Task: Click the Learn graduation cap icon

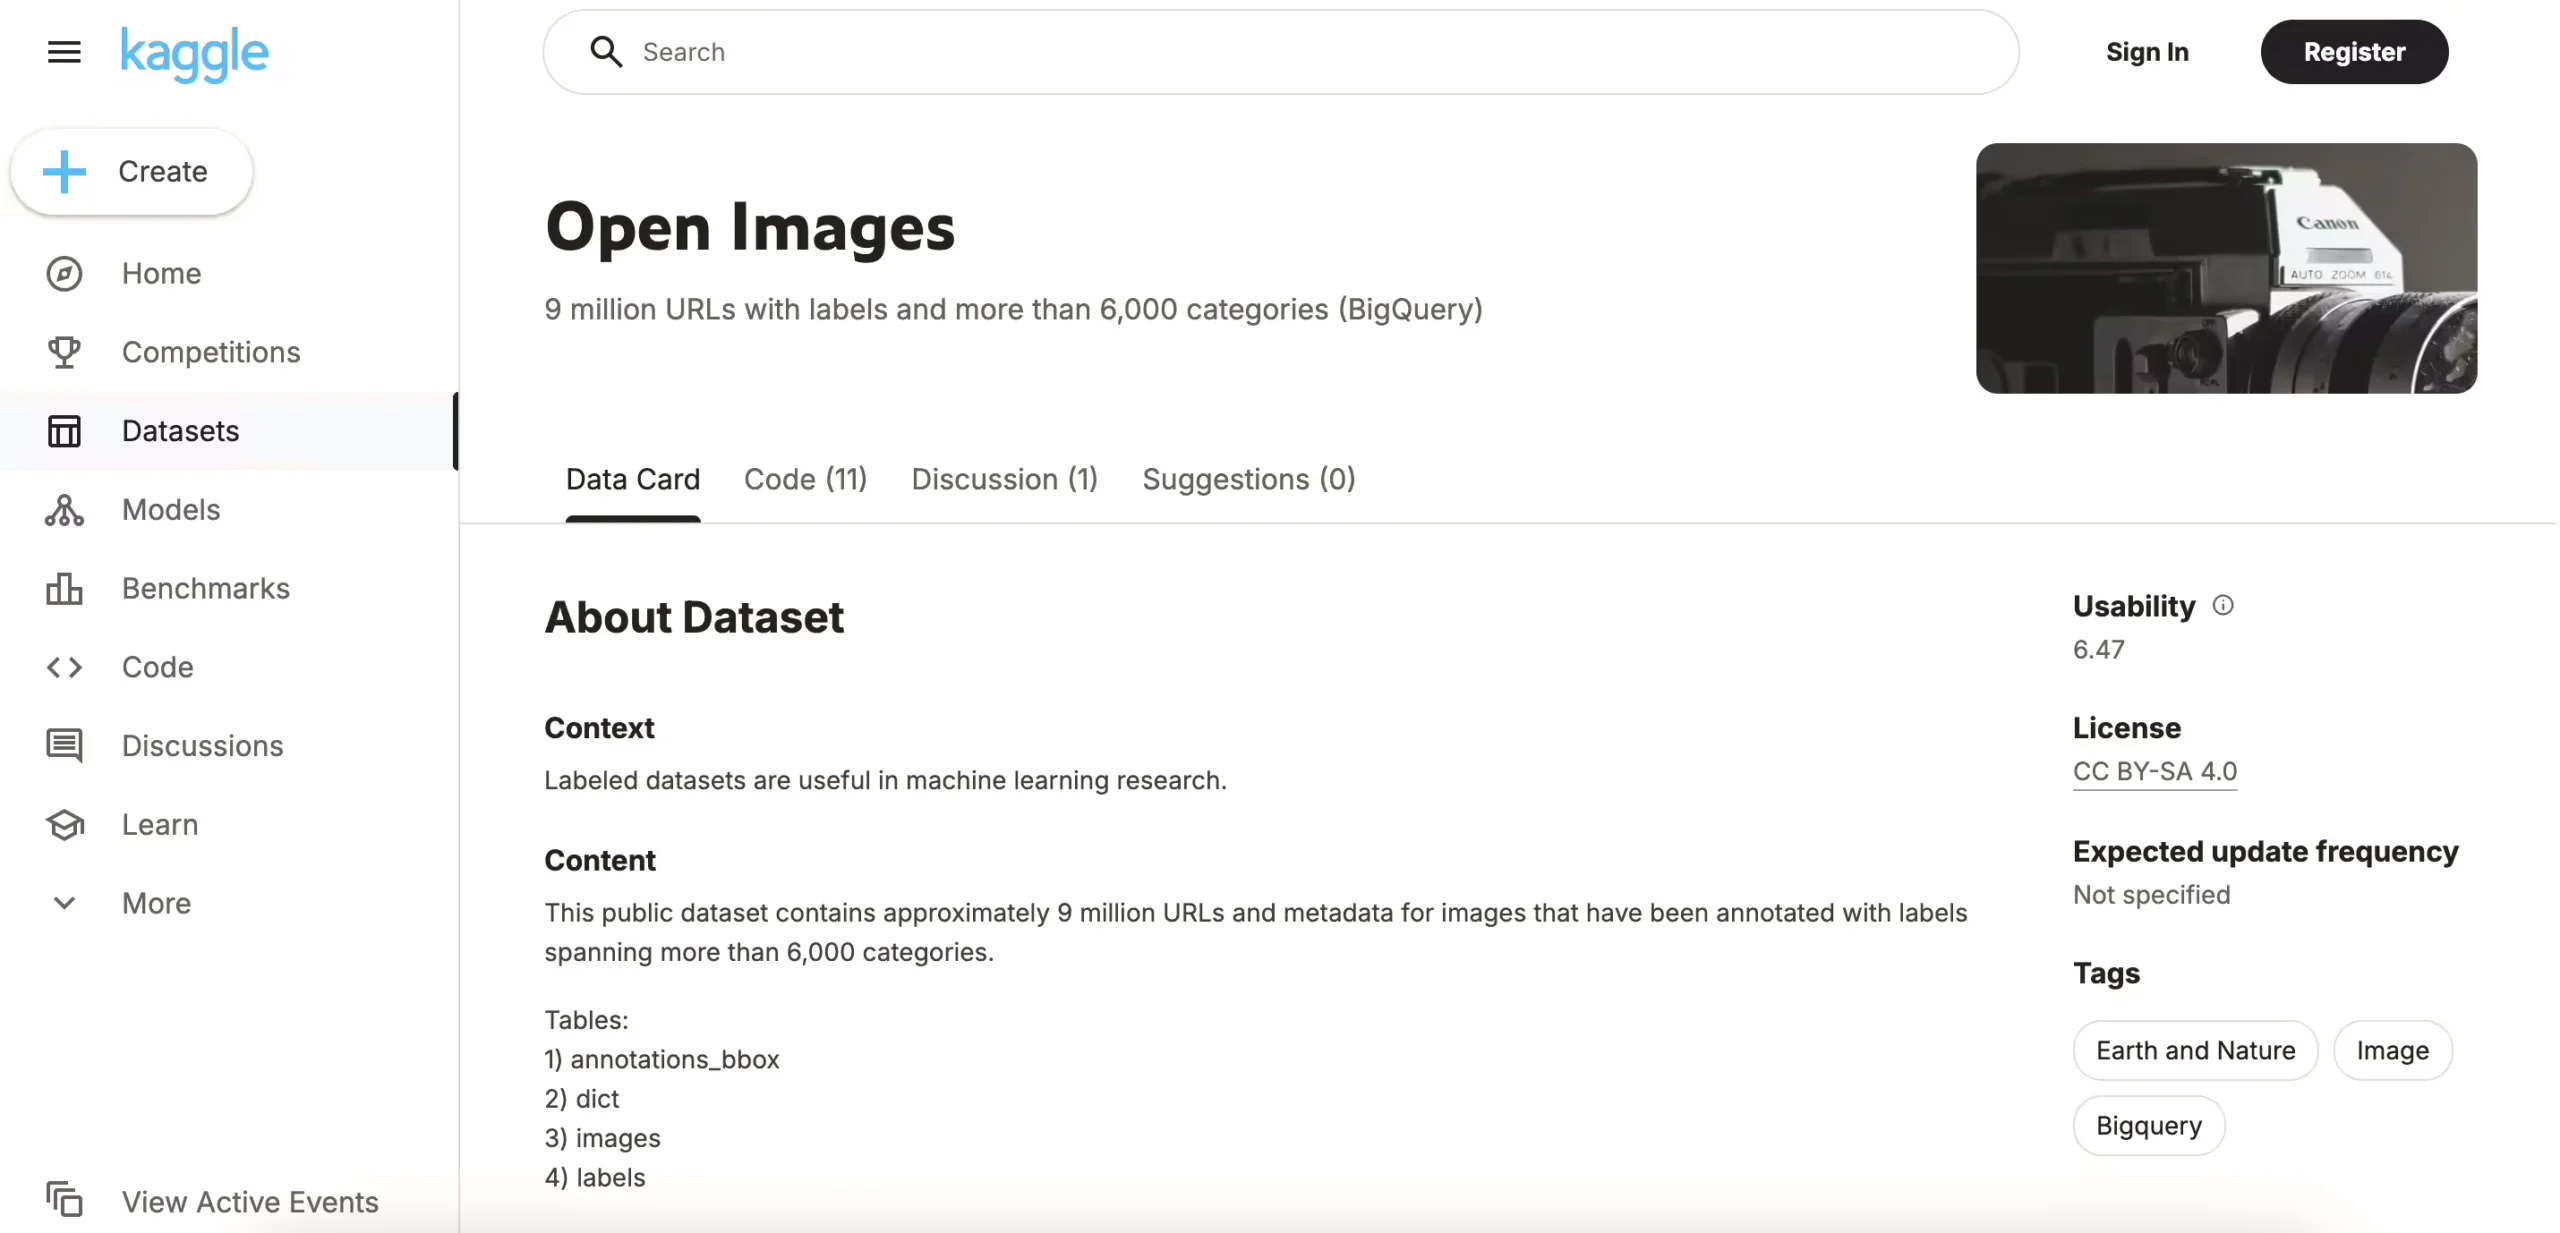Action: tap(64, 825)
